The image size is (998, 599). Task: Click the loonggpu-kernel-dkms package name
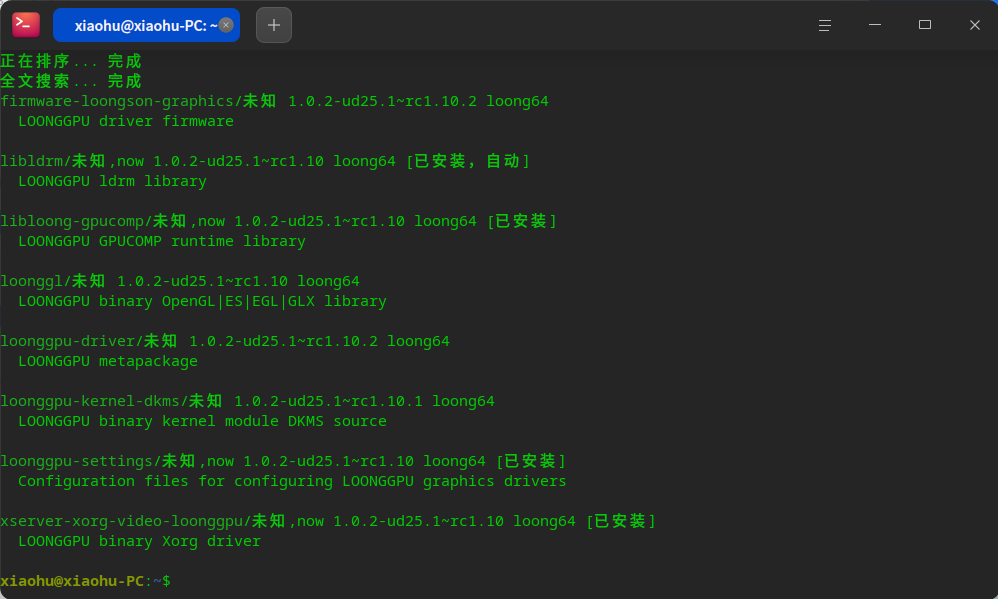90,401
